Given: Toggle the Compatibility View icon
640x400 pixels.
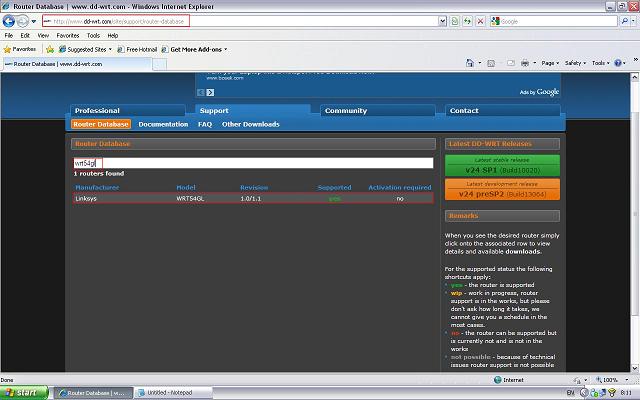Looking at the screenshot, I should pos(454,21).
